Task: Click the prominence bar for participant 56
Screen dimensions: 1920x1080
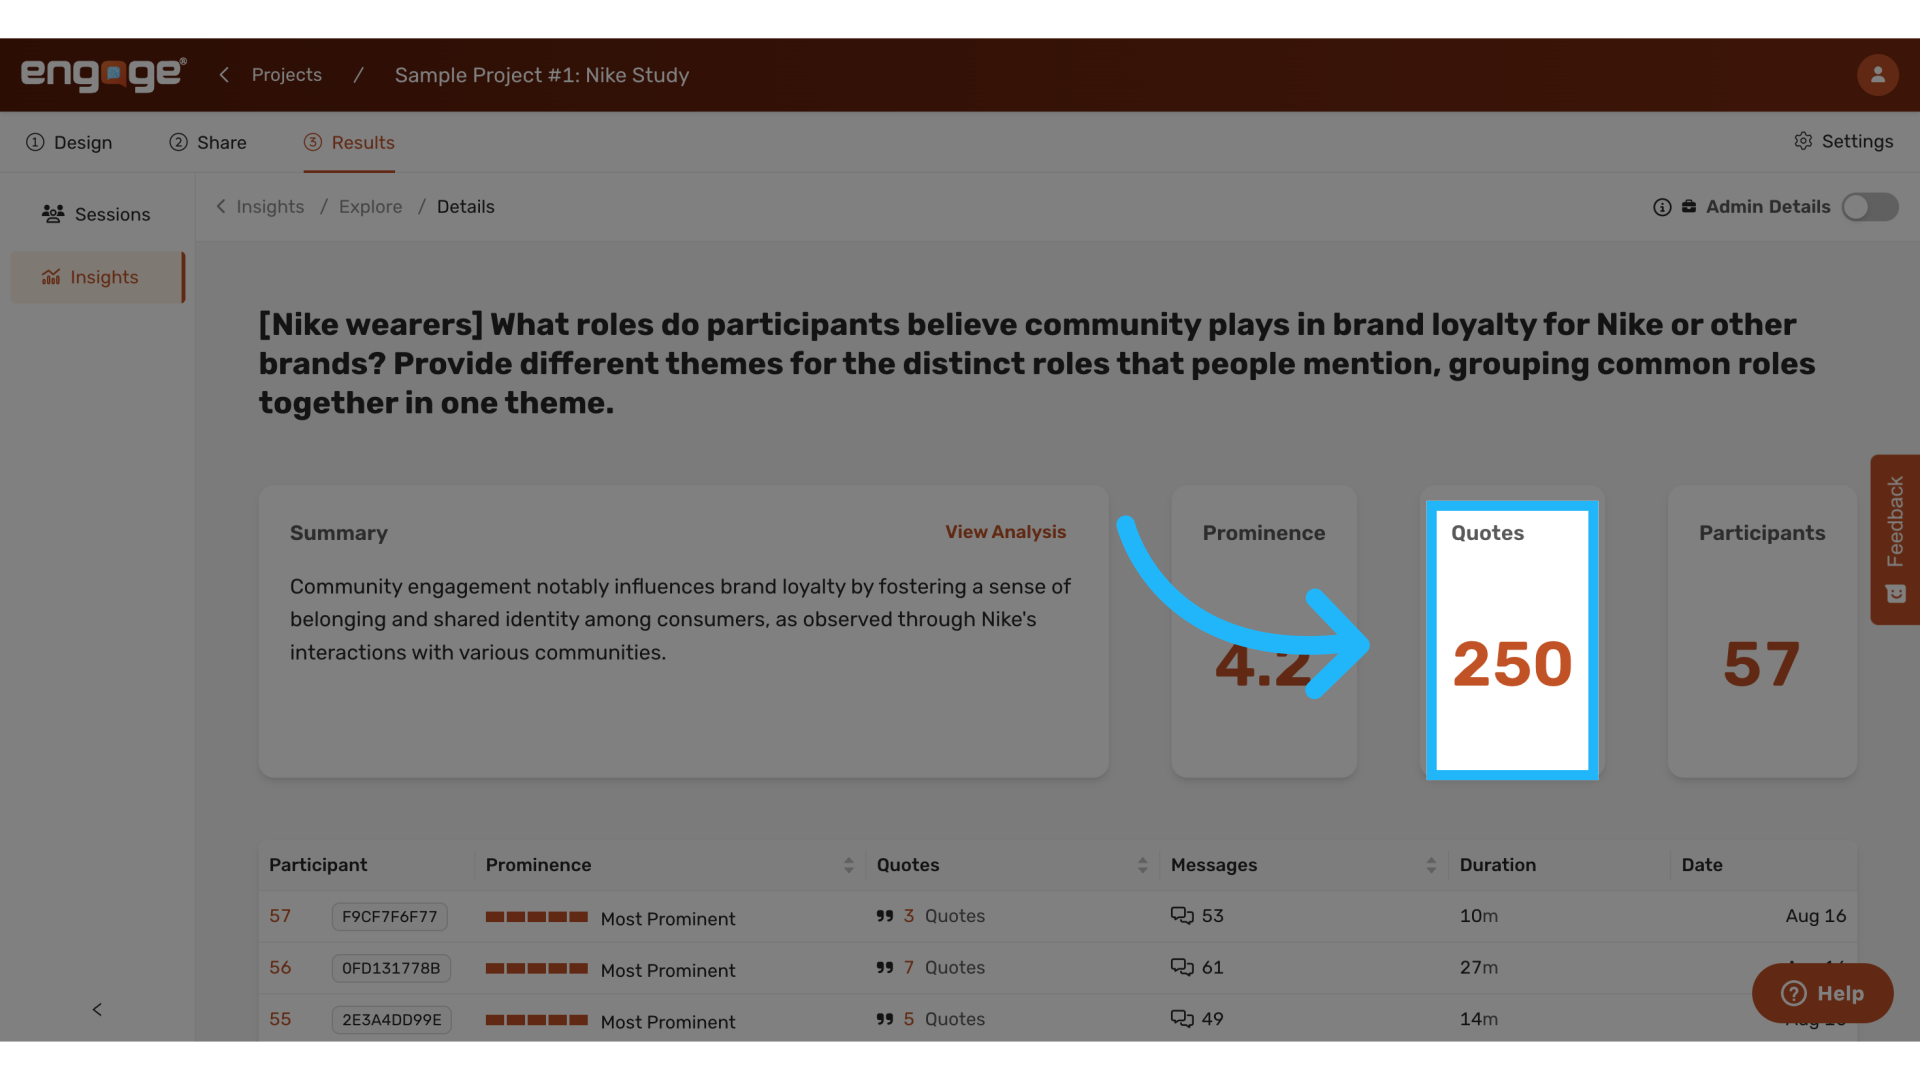Action: point(536,968)
